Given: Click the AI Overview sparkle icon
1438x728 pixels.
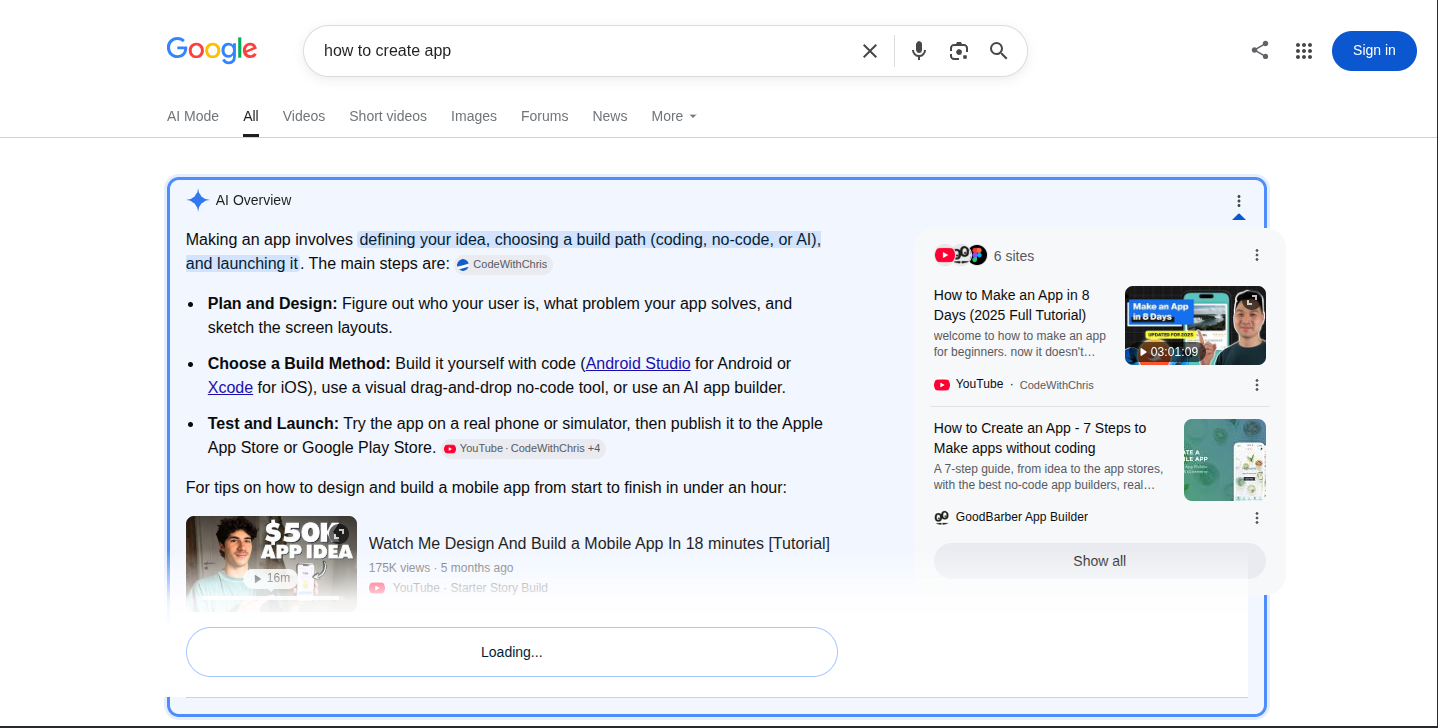Looking at the screenshot, I should (x=198, y=200).
